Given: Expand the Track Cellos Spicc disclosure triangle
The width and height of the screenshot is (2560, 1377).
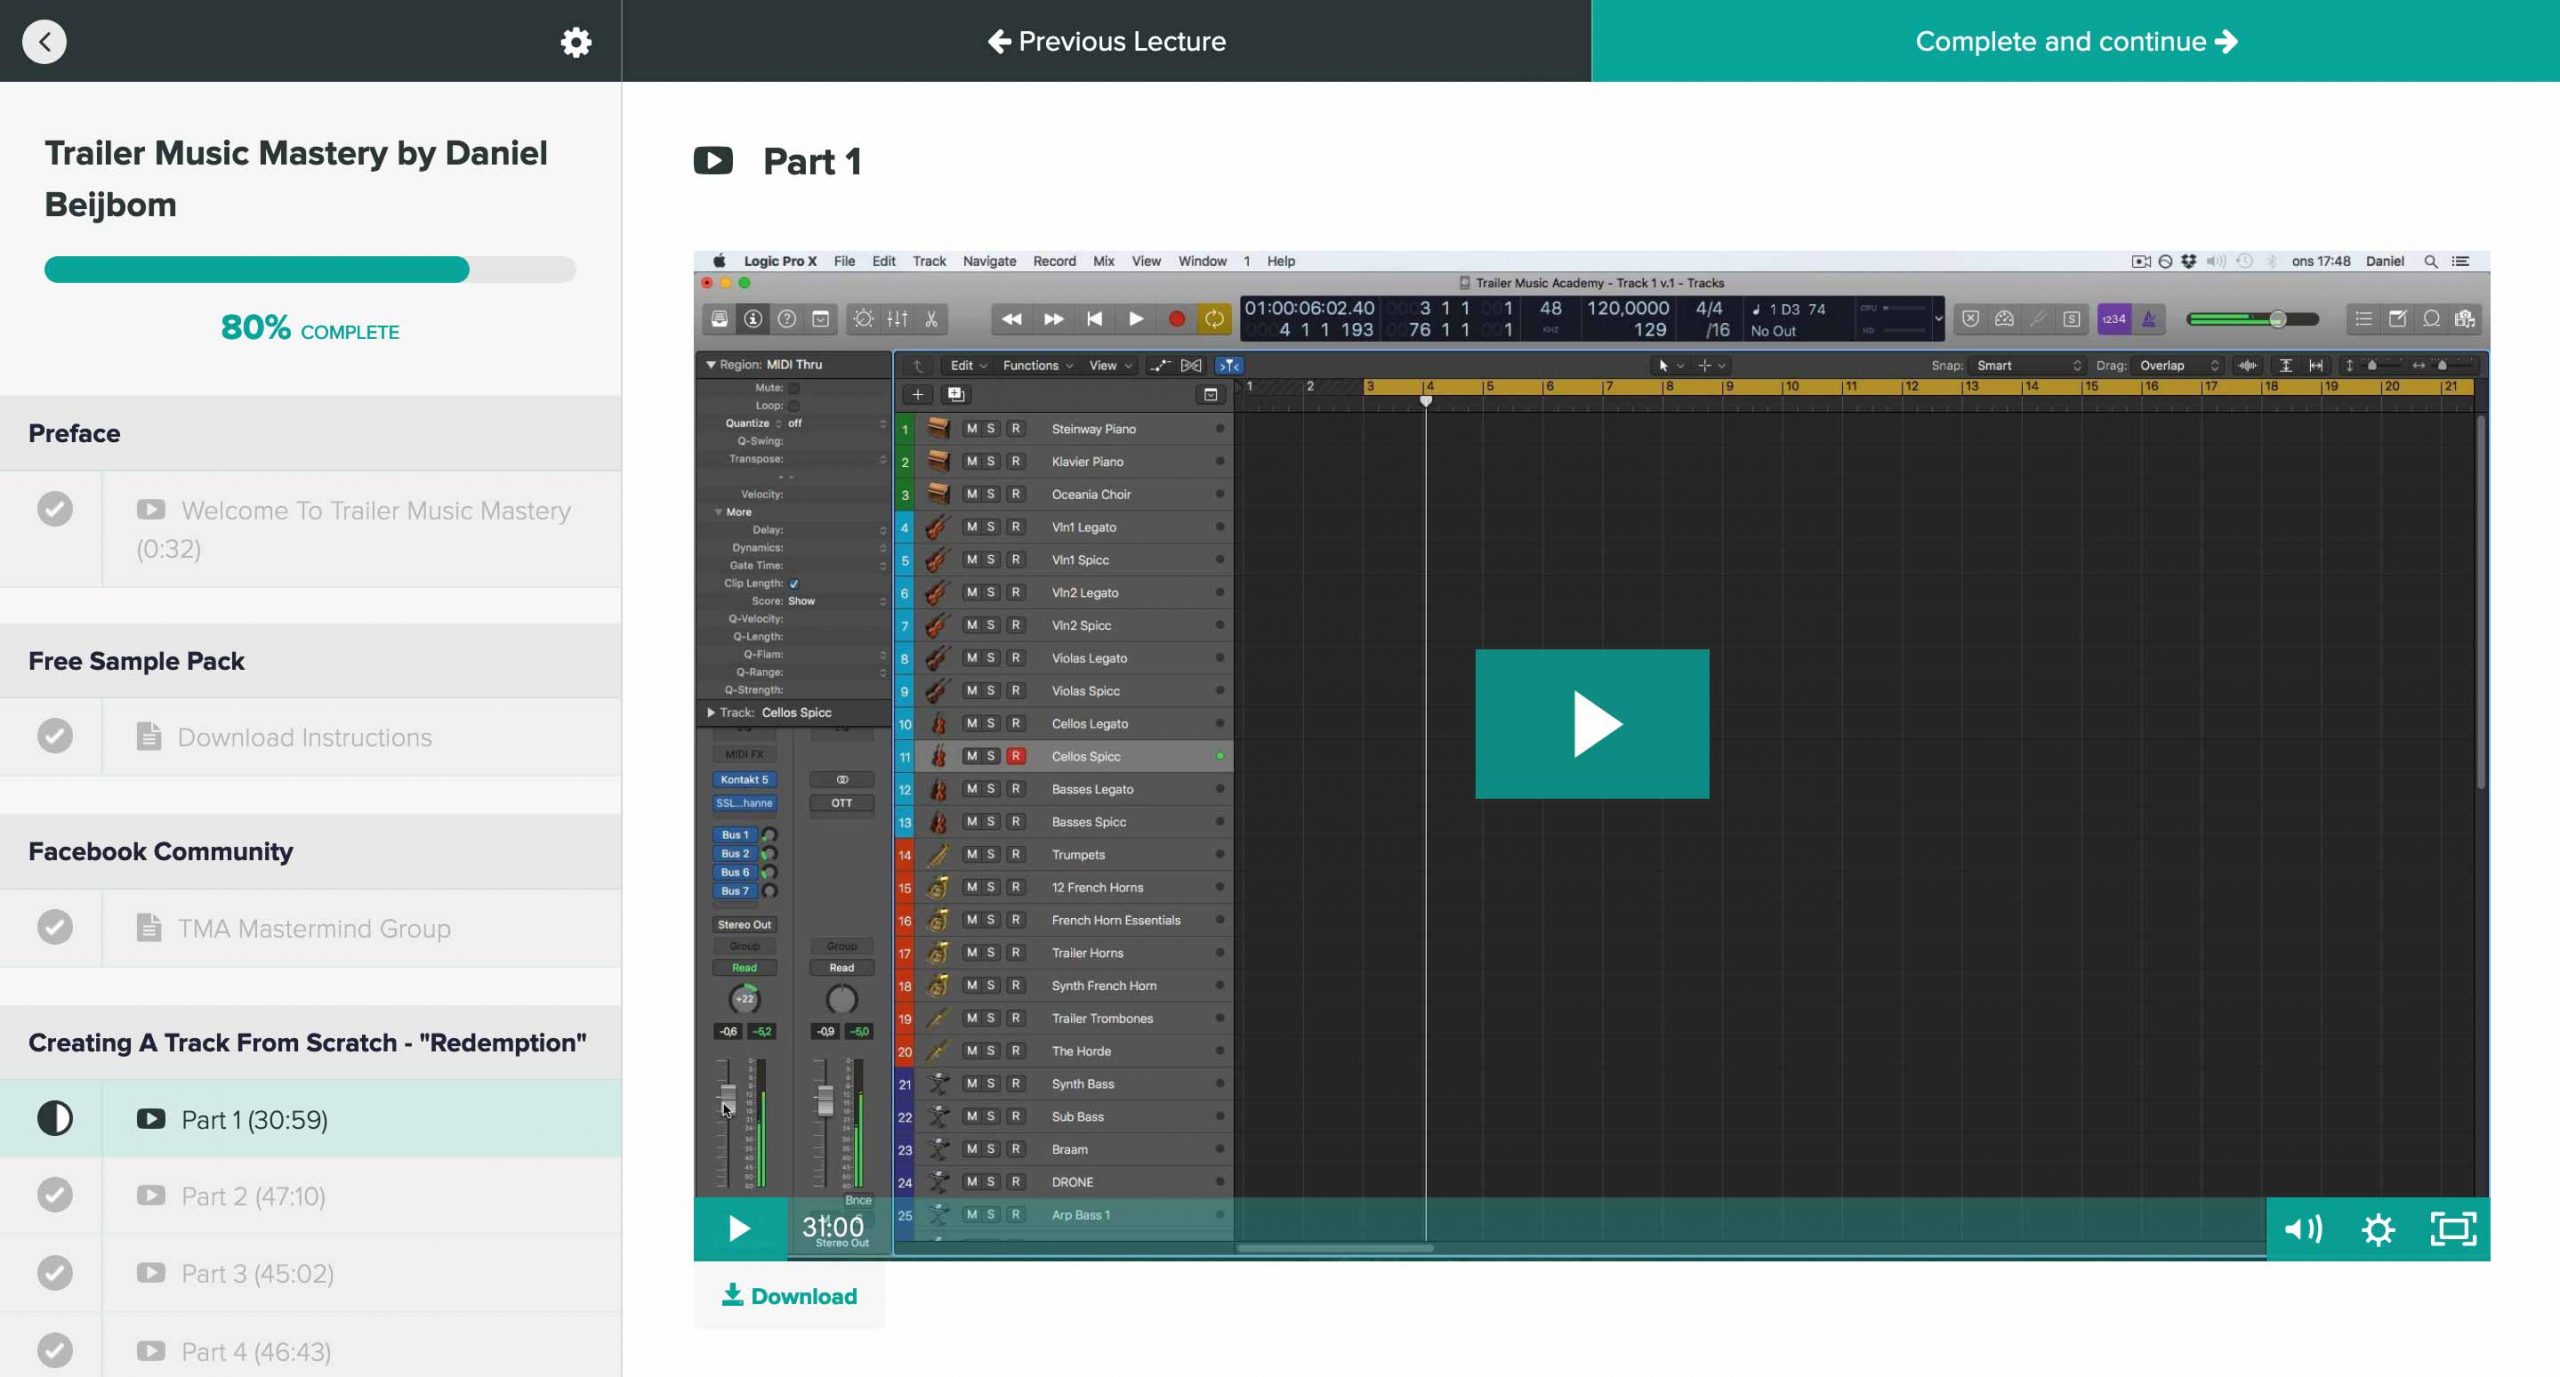Looking at the screenshot, I should point(710,713).
